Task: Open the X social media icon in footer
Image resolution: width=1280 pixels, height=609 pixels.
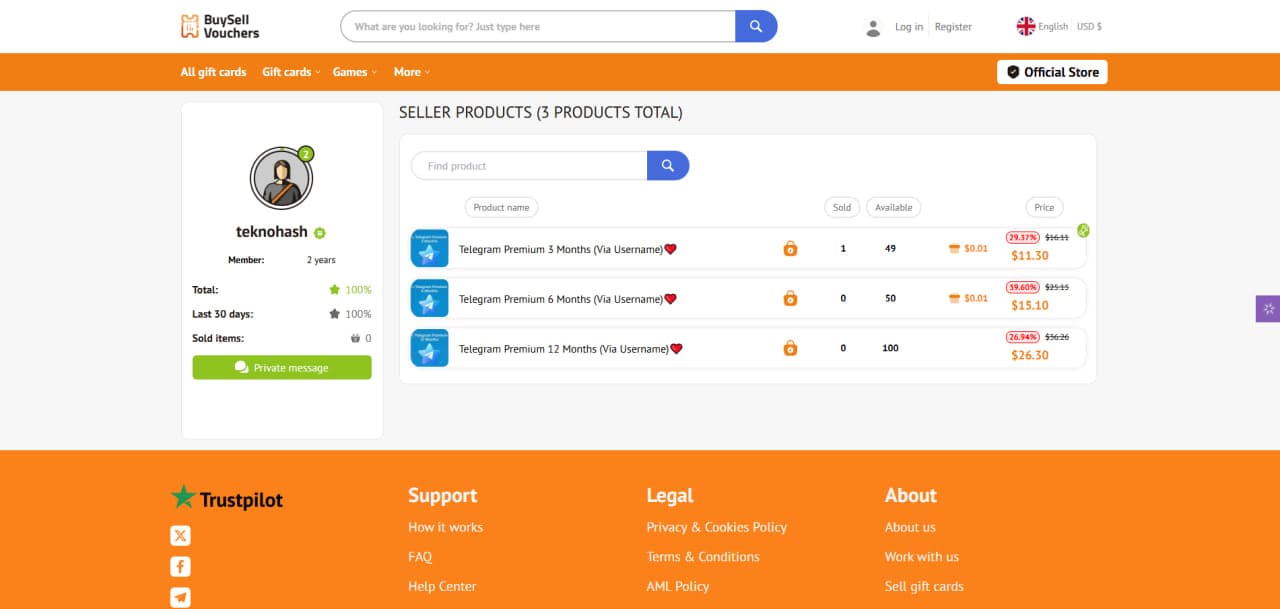Action: pos(180,536)
